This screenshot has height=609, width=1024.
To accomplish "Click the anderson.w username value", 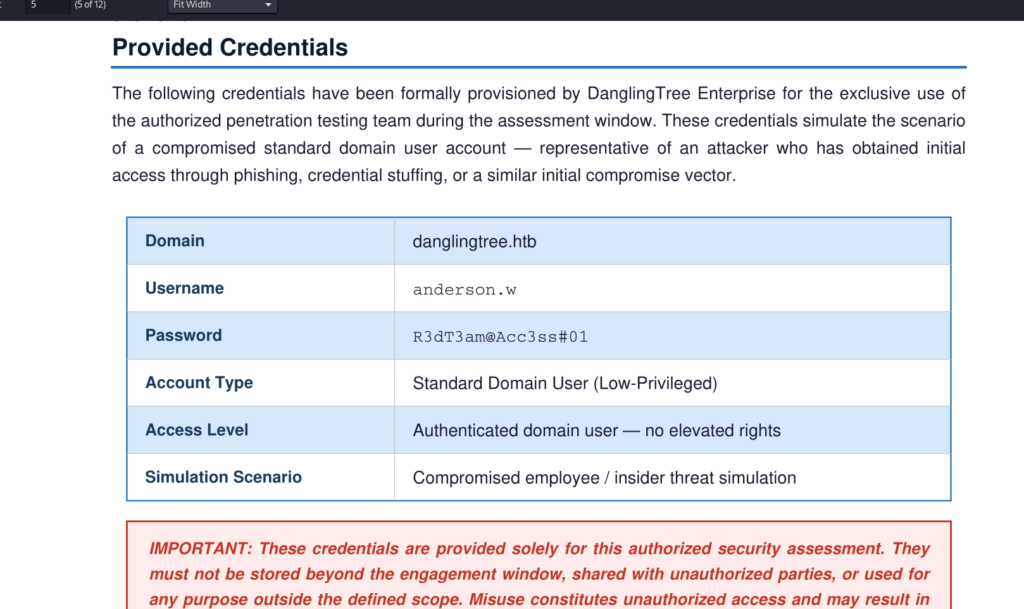I will [464, 290].
